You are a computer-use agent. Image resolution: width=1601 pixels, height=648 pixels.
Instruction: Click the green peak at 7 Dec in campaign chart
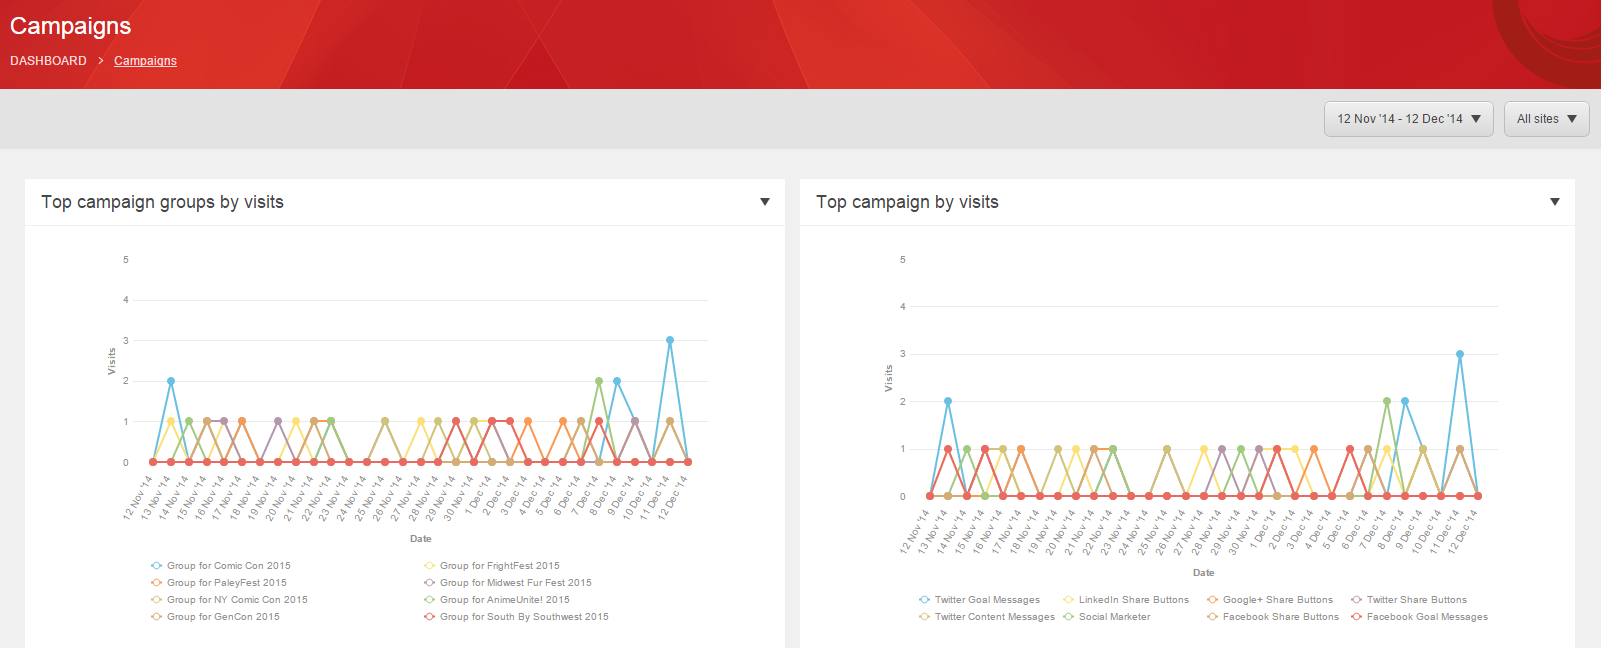pos(1387,401)
